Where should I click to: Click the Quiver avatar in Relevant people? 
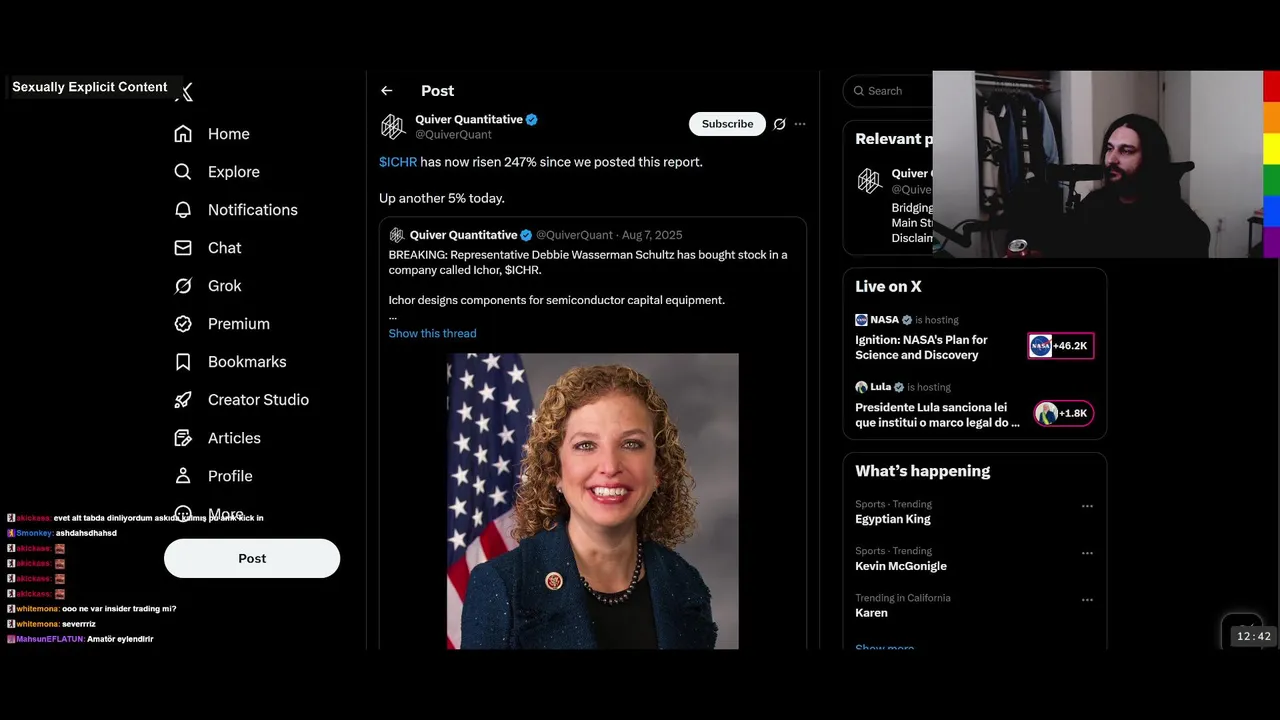pos(870,181)
